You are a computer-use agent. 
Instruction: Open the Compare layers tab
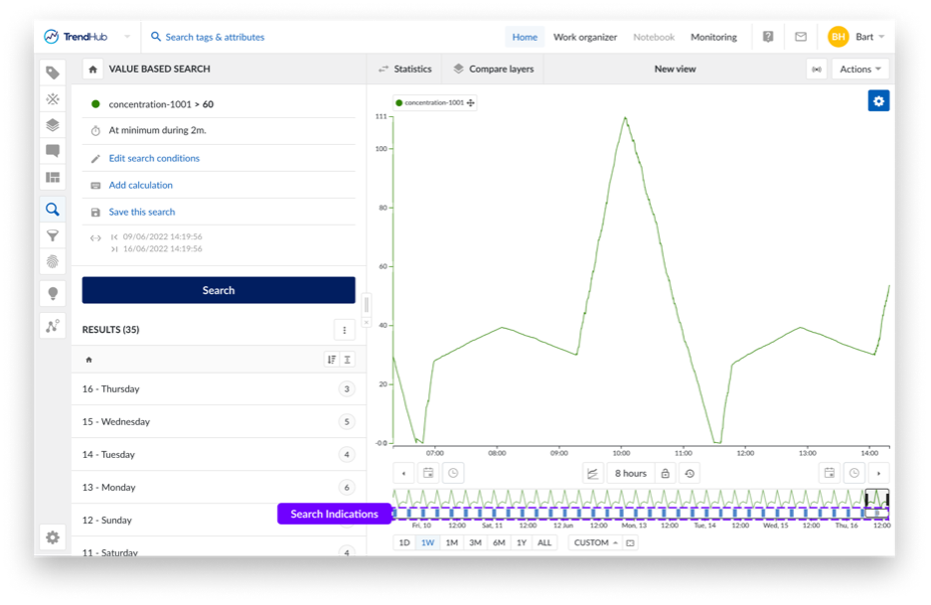click(493, 69)
